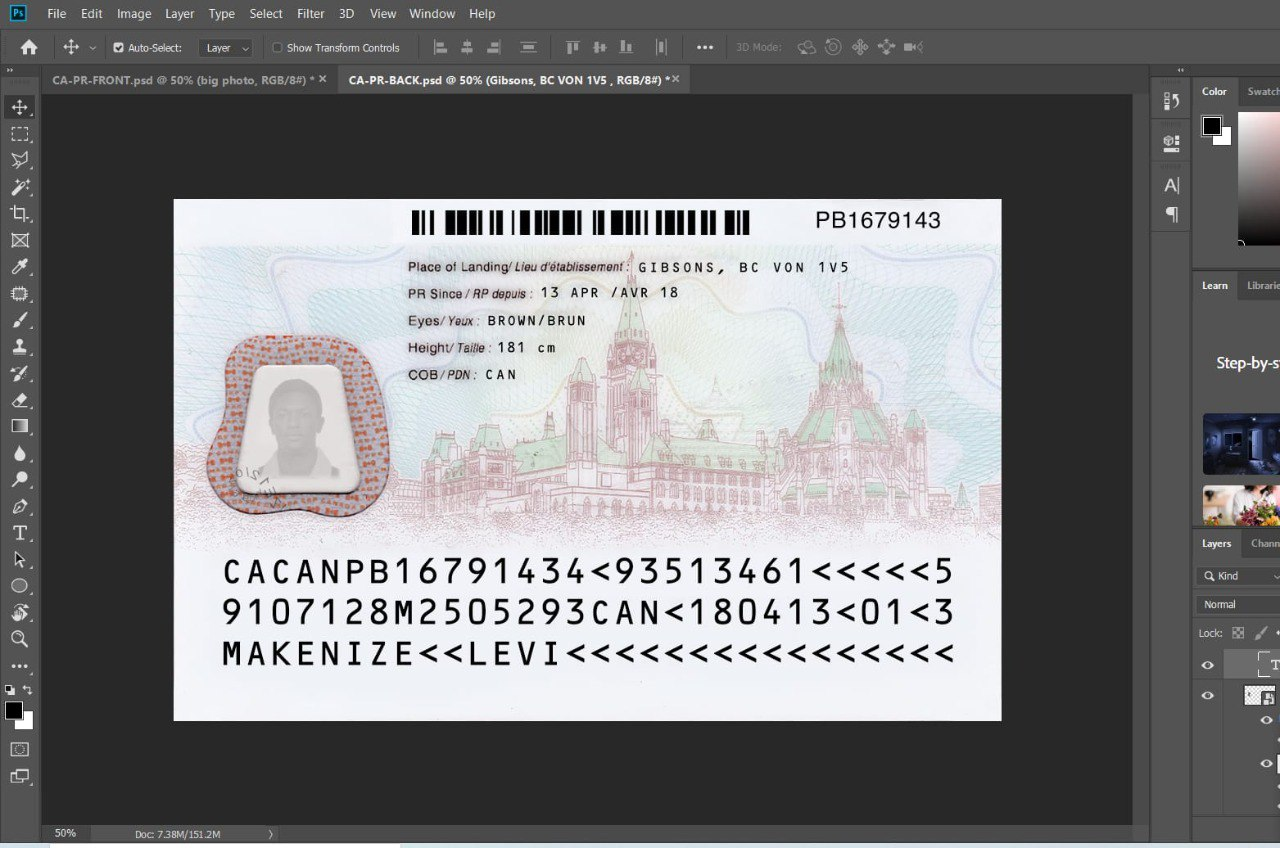The width and height of the screenshot is (1280, 848).
Task: Click the Zoom tool magnifier
Action: 19,639
